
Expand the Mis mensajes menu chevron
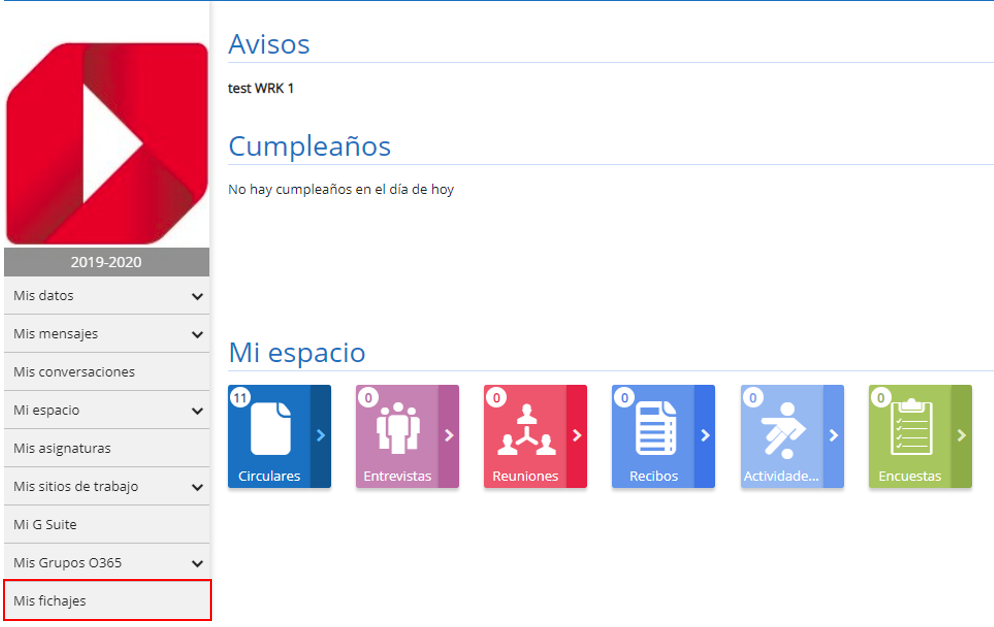pos(197,335)
